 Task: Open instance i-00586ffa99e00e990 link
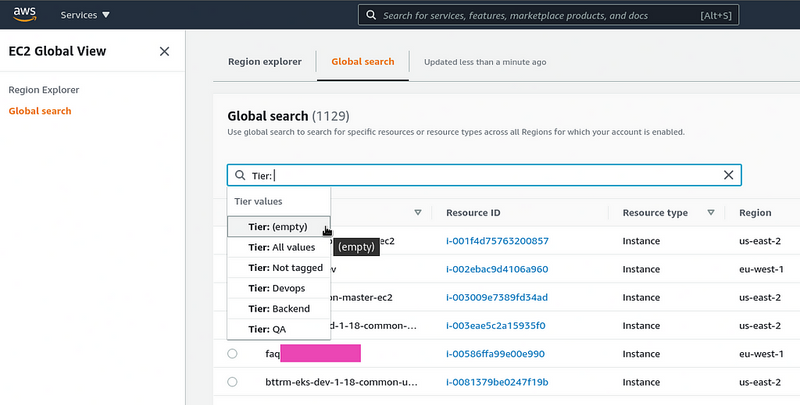click(495, 354)
